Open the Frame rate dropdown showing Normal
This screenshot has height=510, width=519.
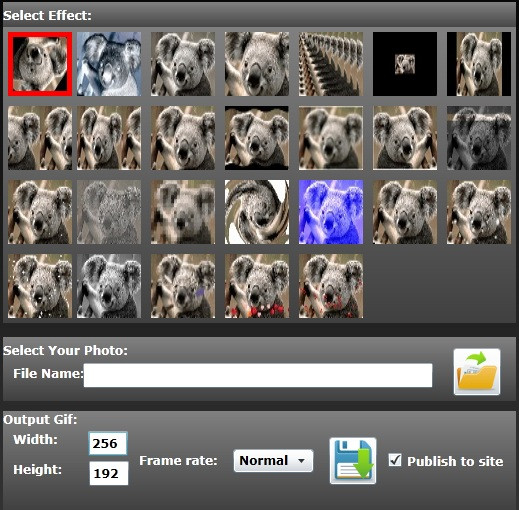coord(273,461)
